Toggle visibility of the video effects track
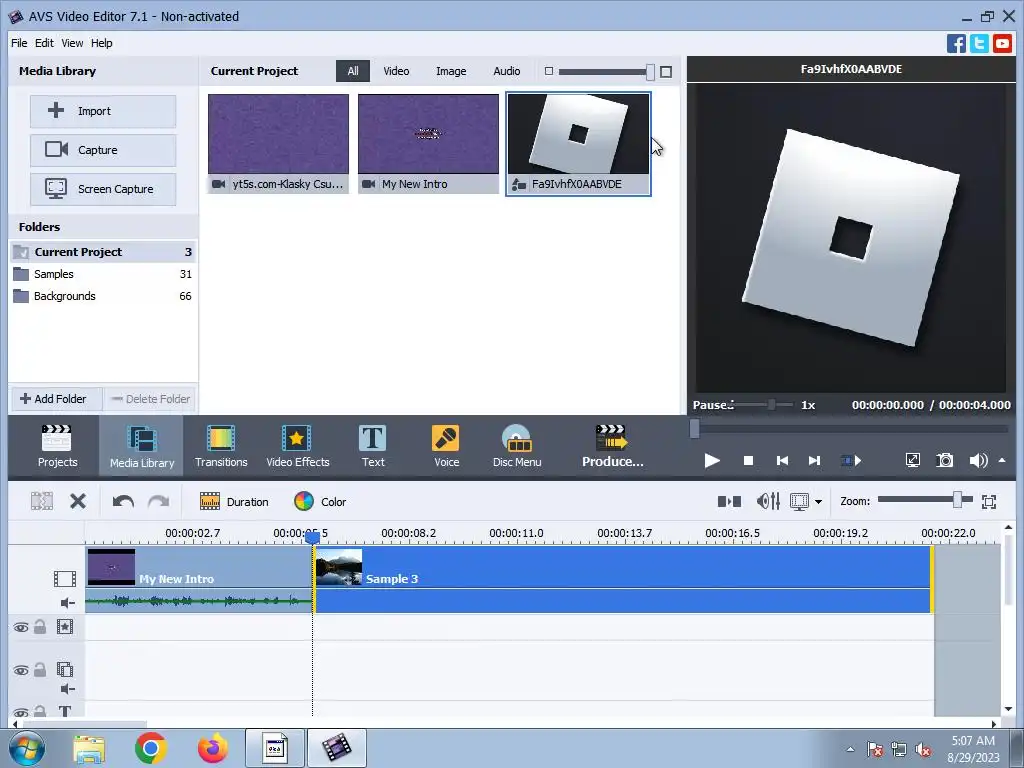This screenshot has height=768, width=1024. [21, 628]
